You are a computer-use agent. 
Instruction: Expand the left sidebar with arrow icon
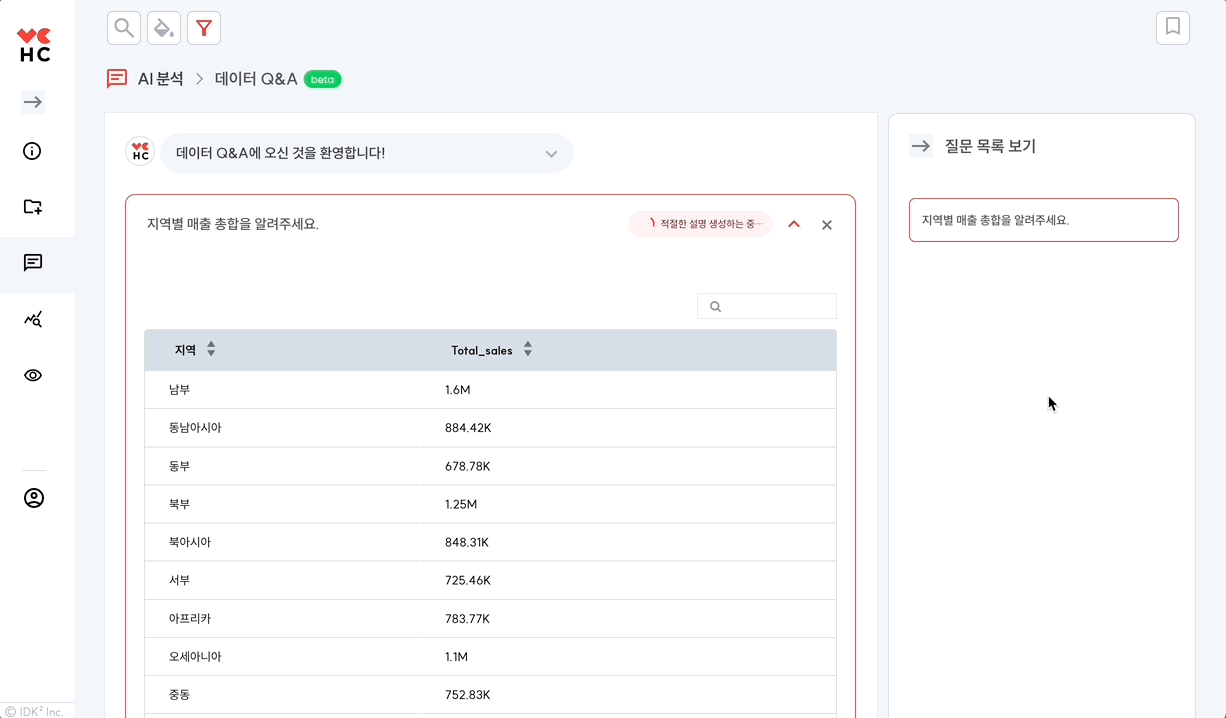coord(33,102)
